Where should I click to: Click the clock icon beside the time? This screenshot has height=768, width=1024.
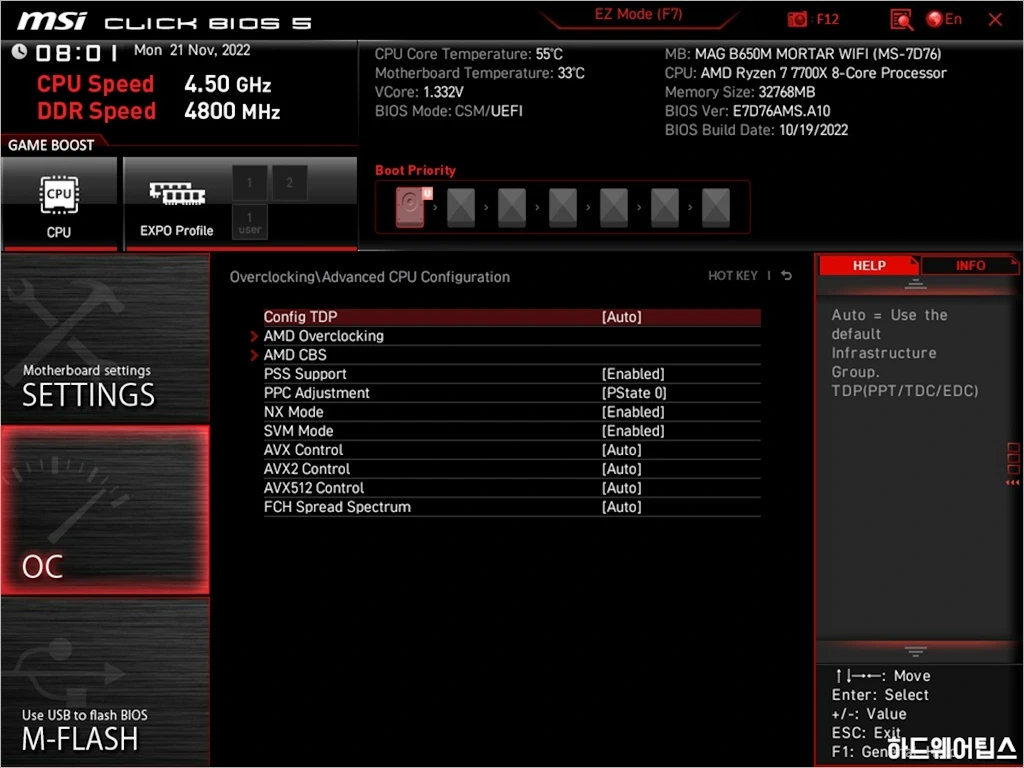point(19,52)
